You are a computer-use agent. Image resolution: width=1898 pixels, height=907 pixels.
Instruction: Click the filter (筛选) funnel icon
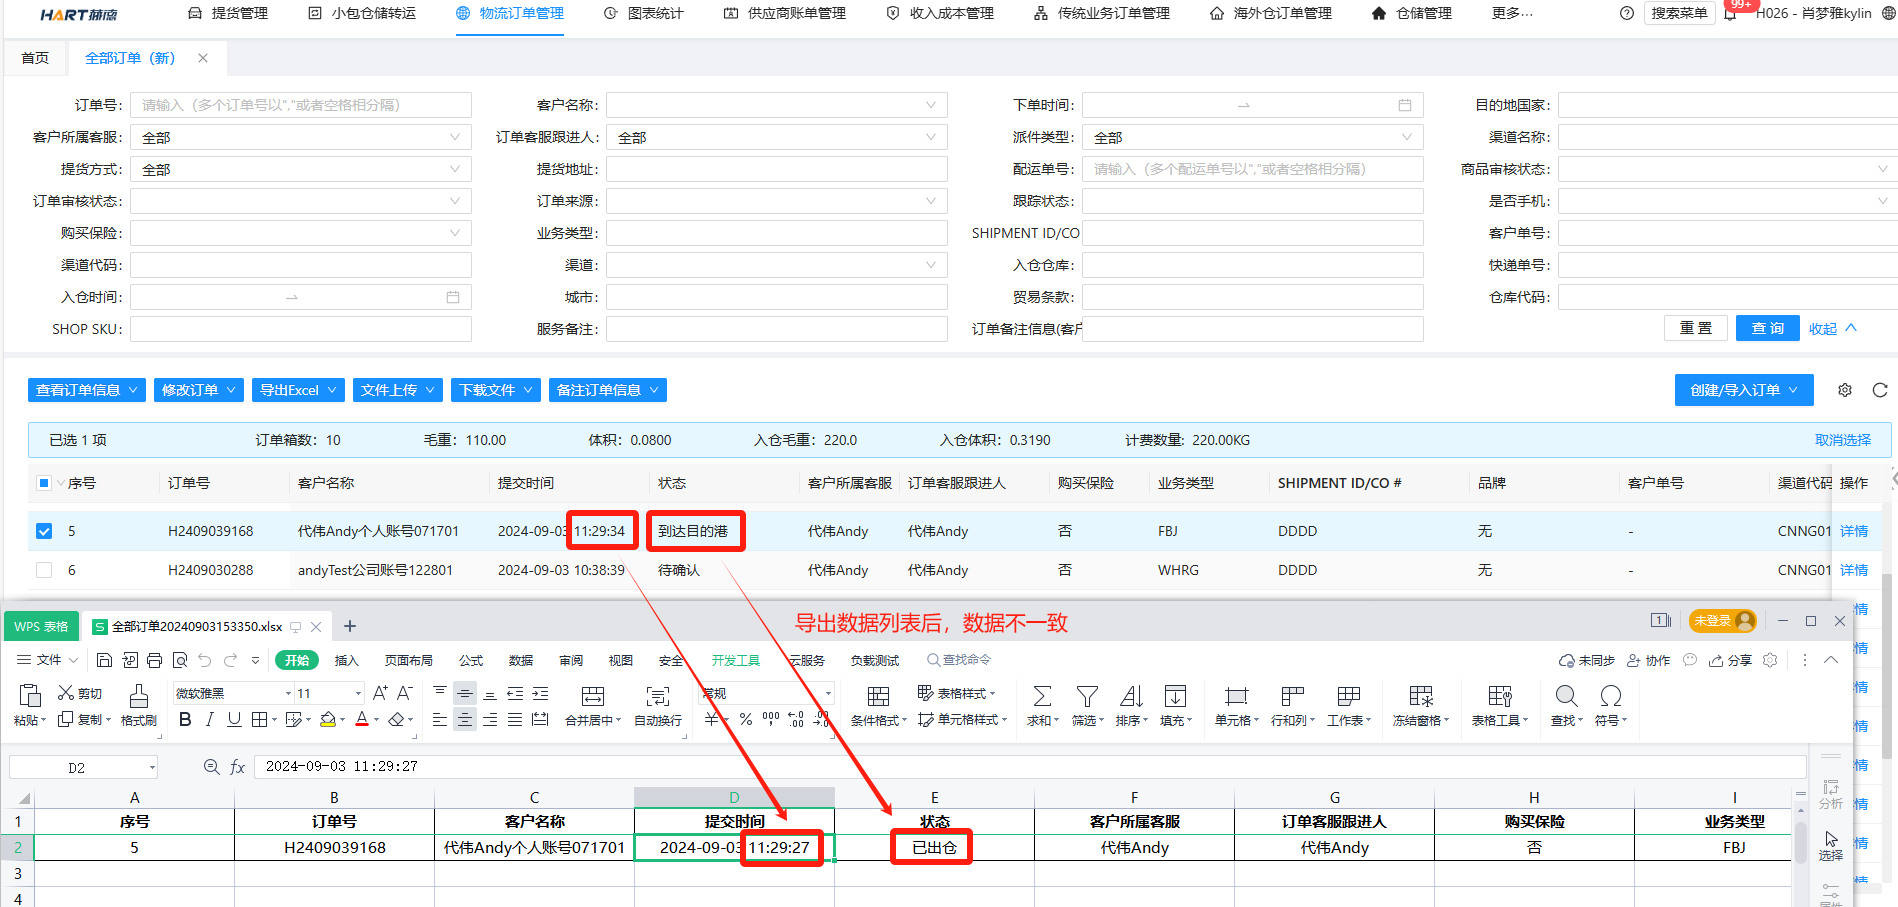(x=1087, y=697)
